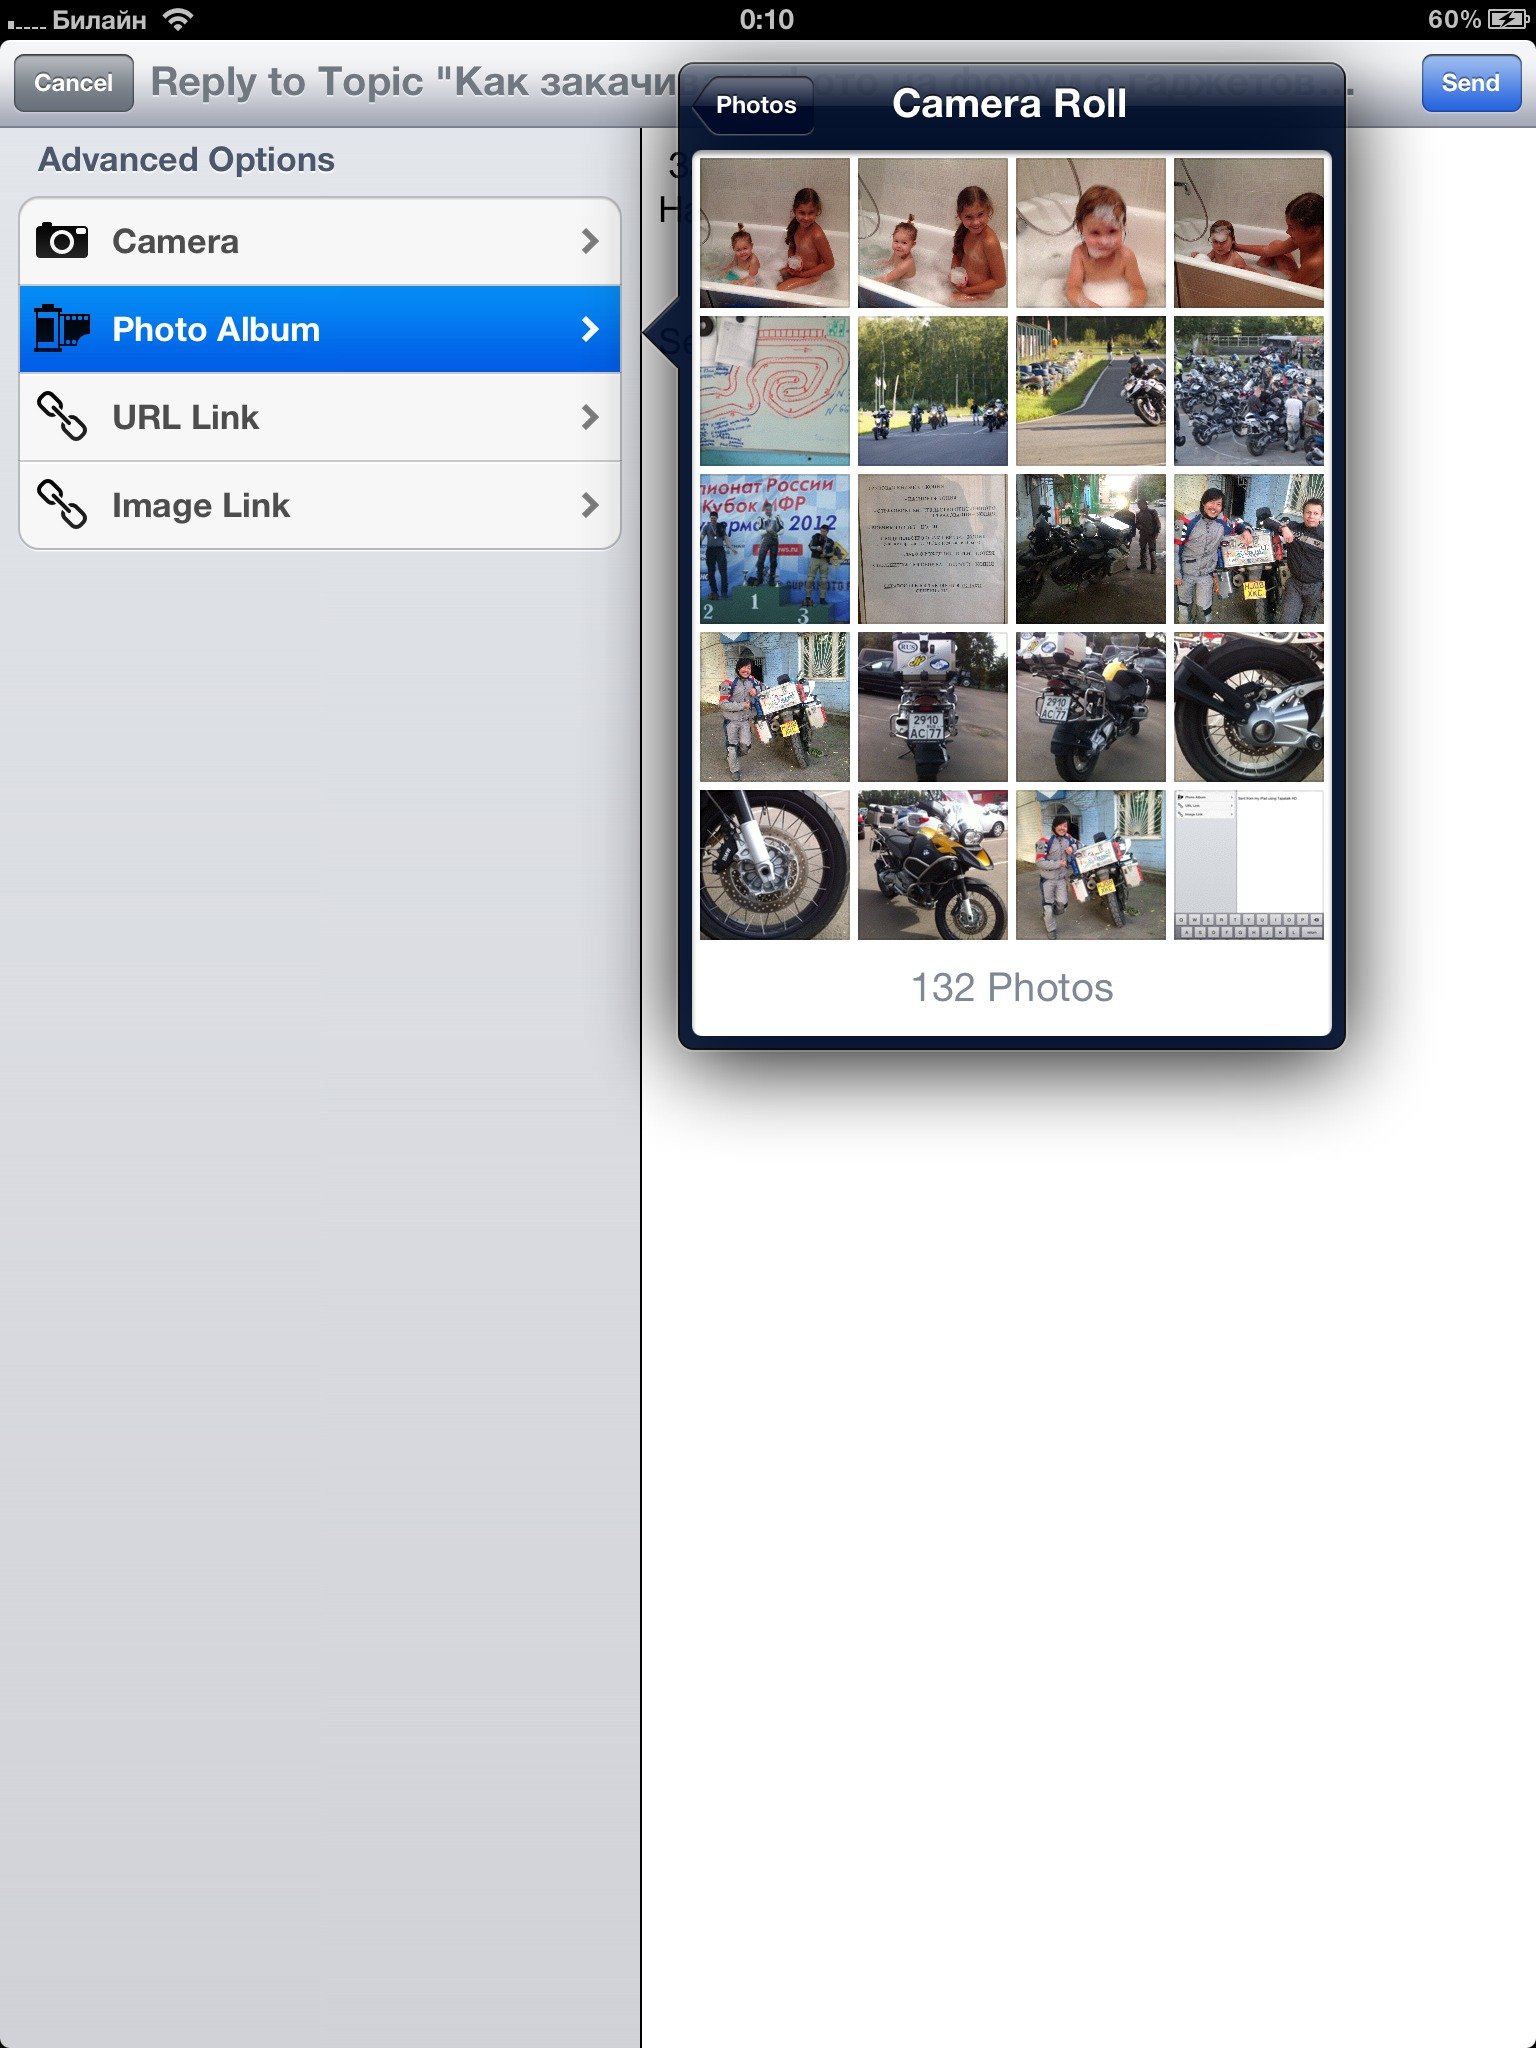
Task: Send the reply with the Send button
Action: (x=1469, y=83)
